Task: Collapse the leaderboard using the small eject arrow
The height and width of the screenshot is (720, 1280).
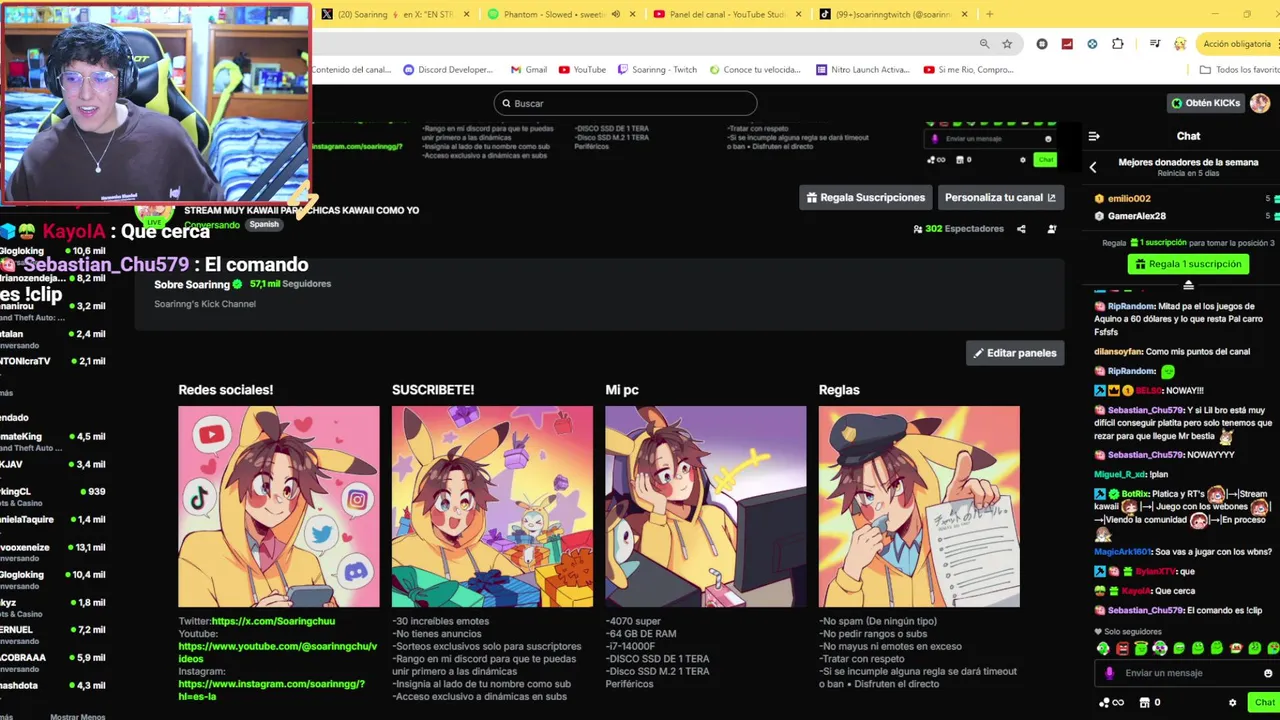Action: point(1188,286)
